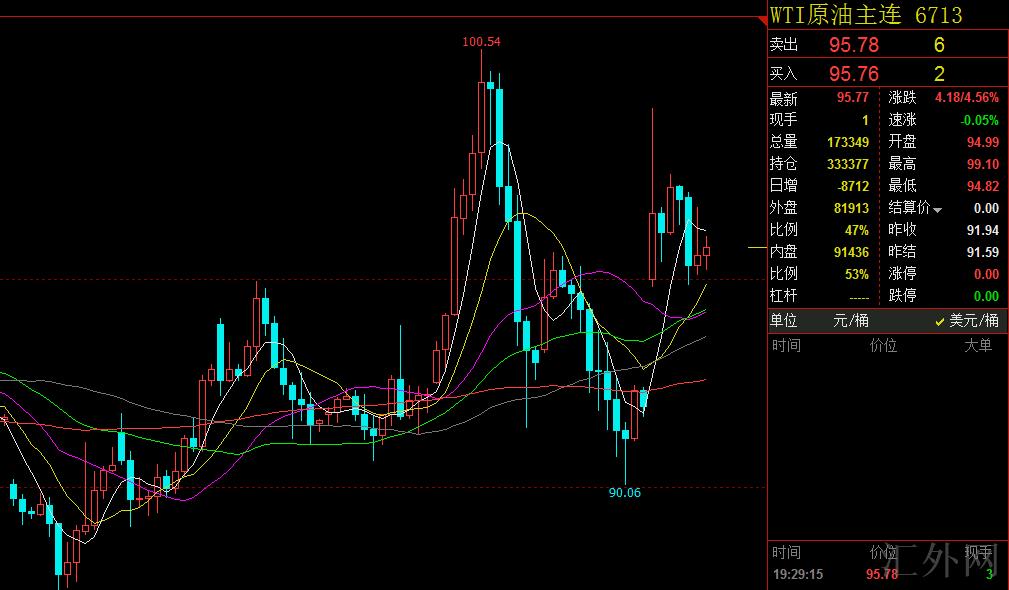Click the current price tick right of chart
The image size is (1009, 590).
[x=756, y=246]
